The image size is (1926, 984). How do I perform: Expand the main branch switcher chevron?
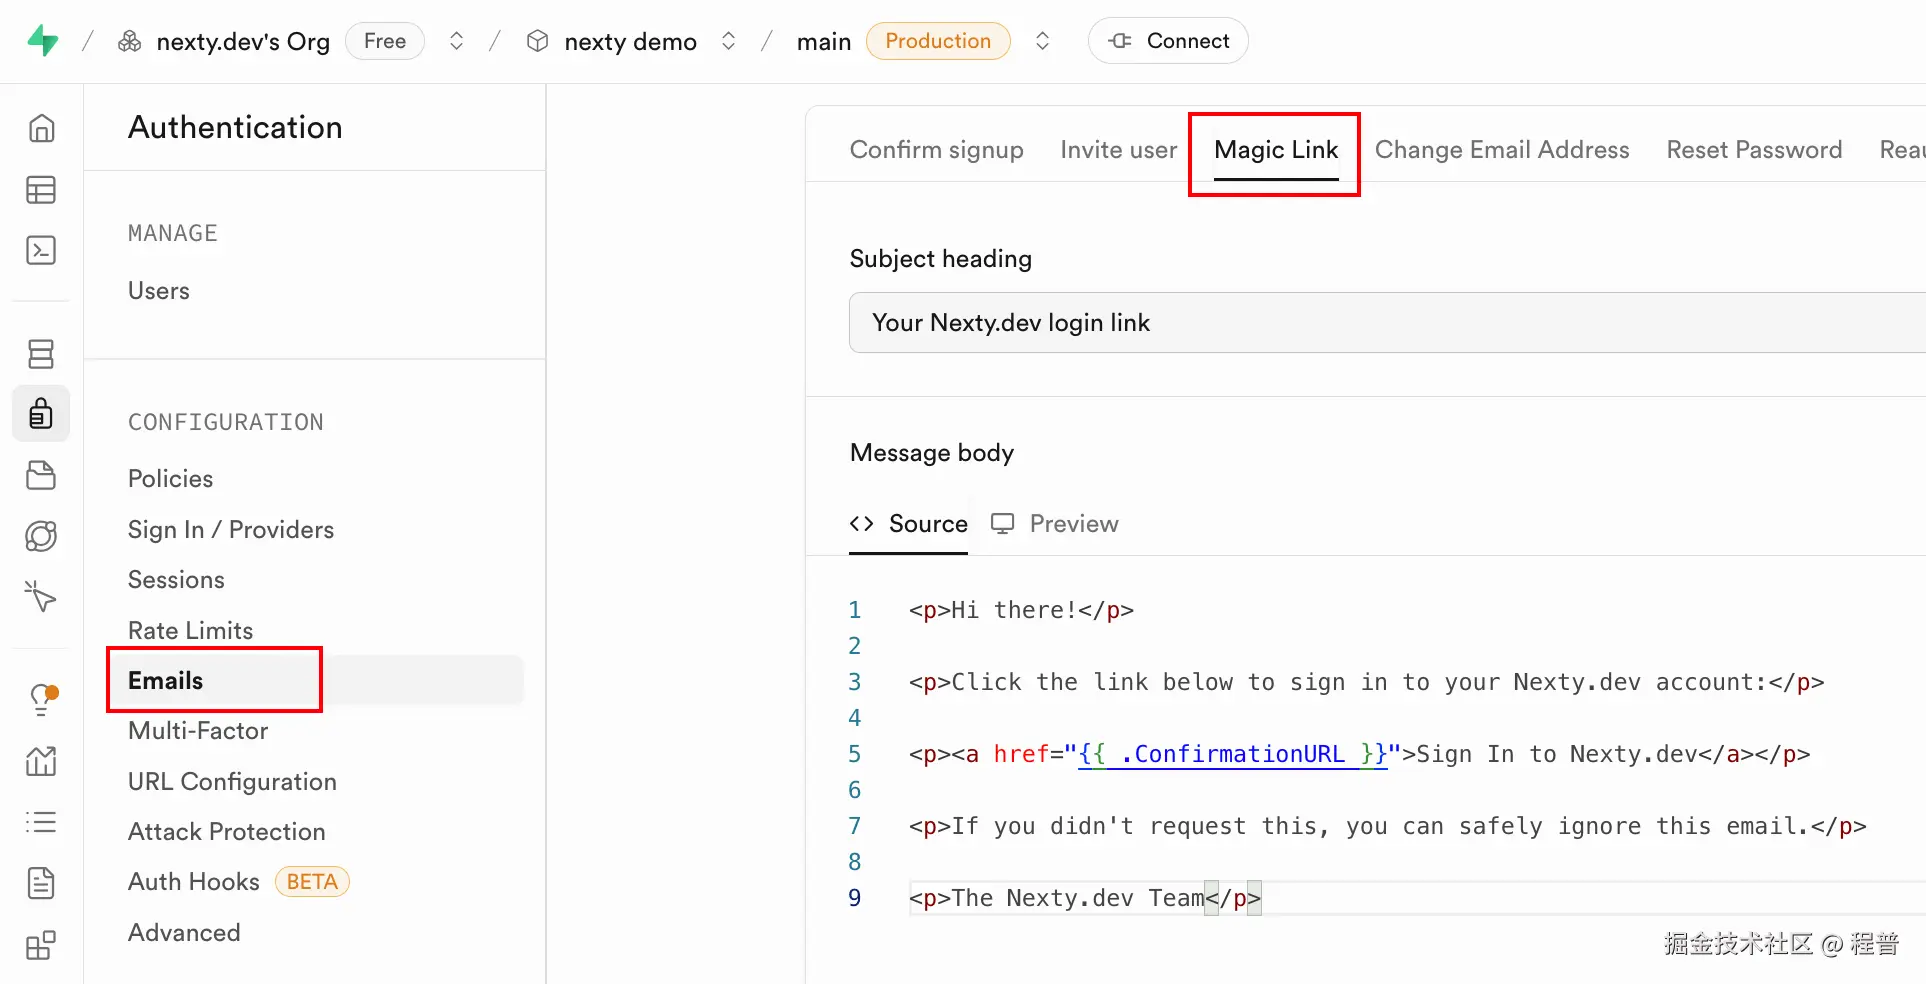(x=1042, y=41)
